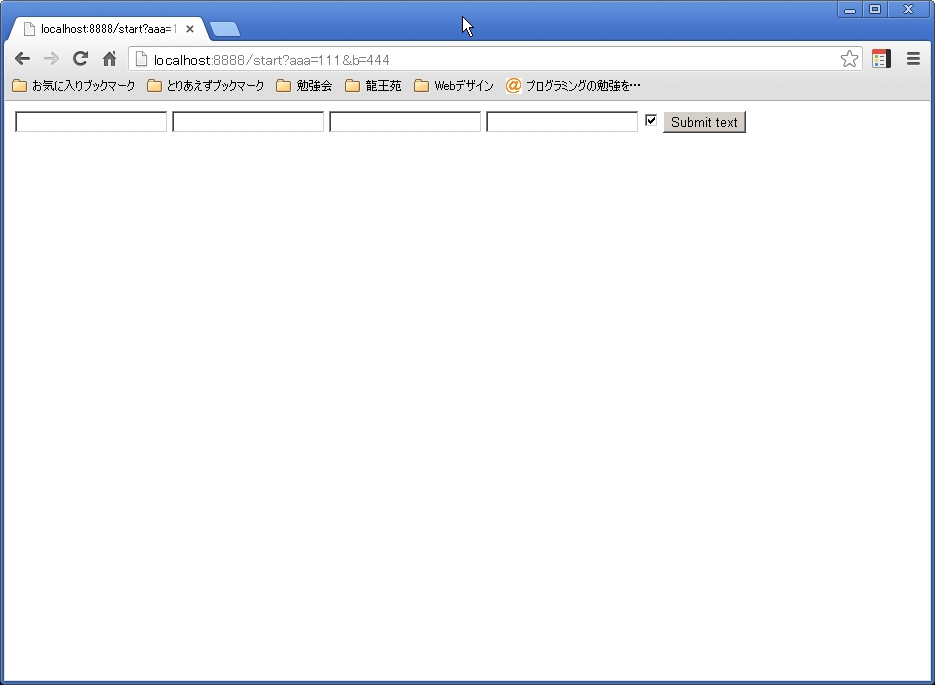The height and width of the screenshot is (685, 935).
Task: Click the forward navigation arrow
Action: pyautogui.click(x=51, y=58)
